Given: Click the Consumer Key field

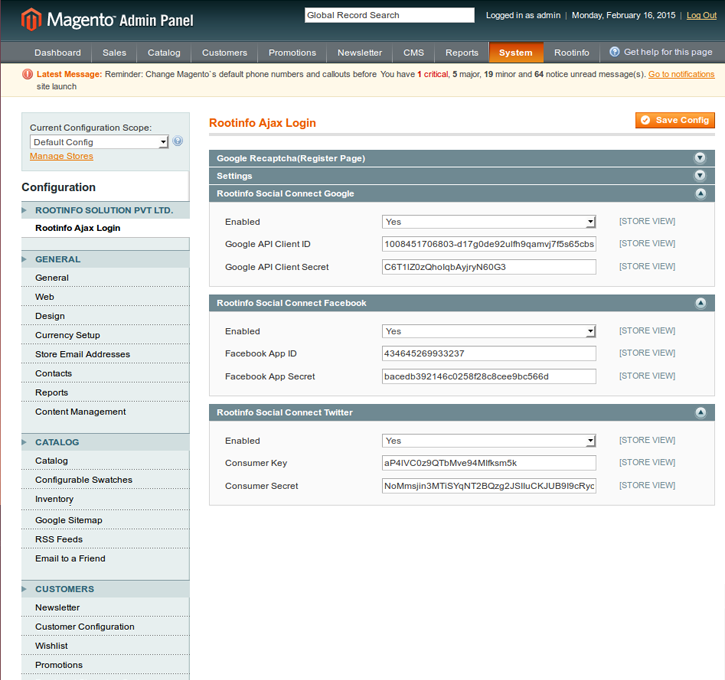Looking at the screenshot, I should [489, 463].
